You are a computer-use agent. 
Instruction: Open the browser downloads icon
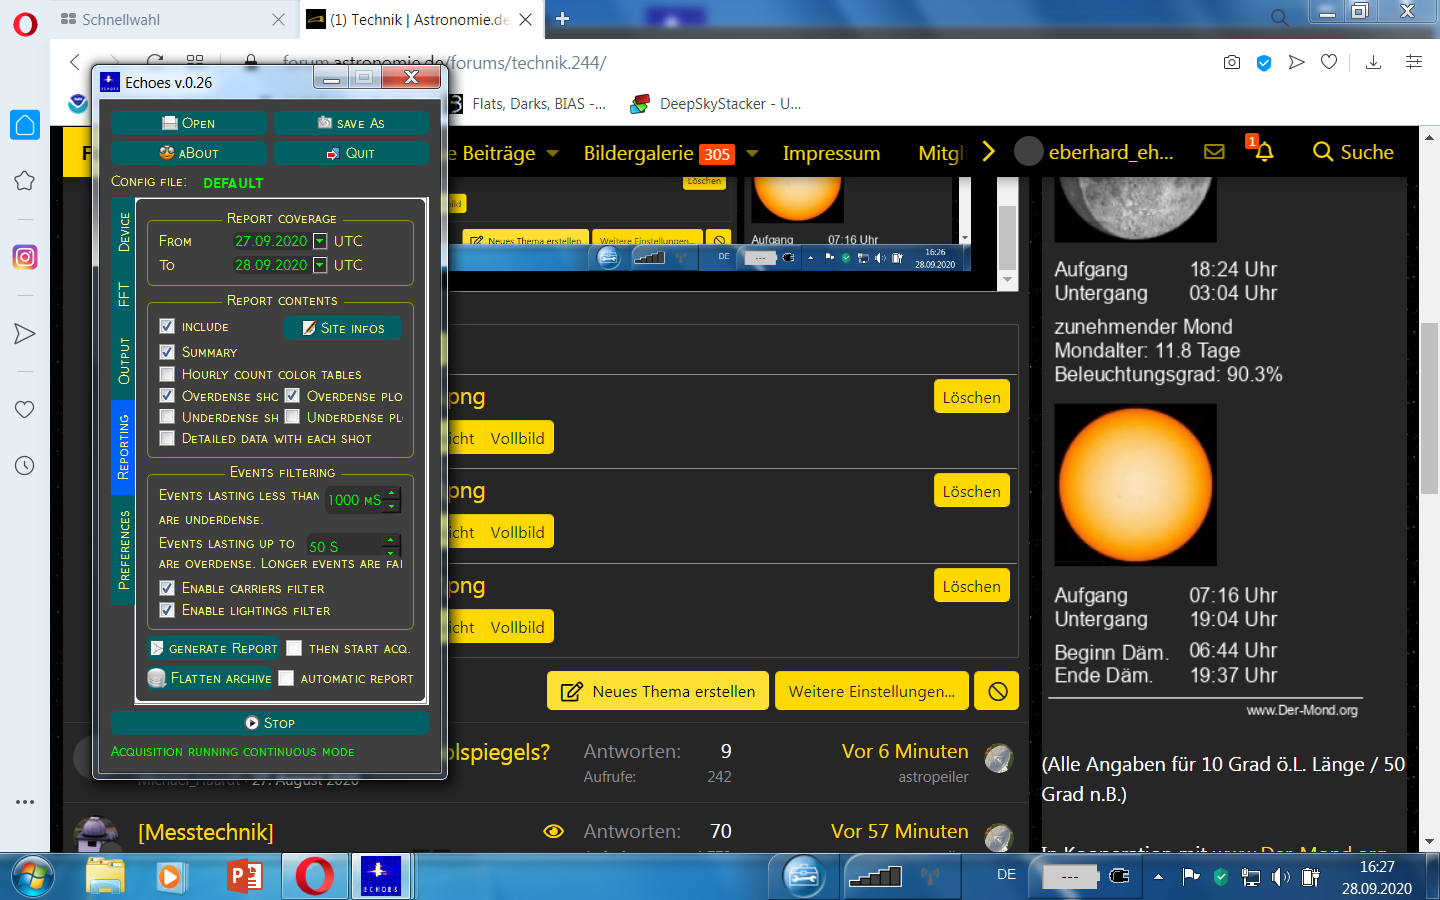coord(1374,62)
